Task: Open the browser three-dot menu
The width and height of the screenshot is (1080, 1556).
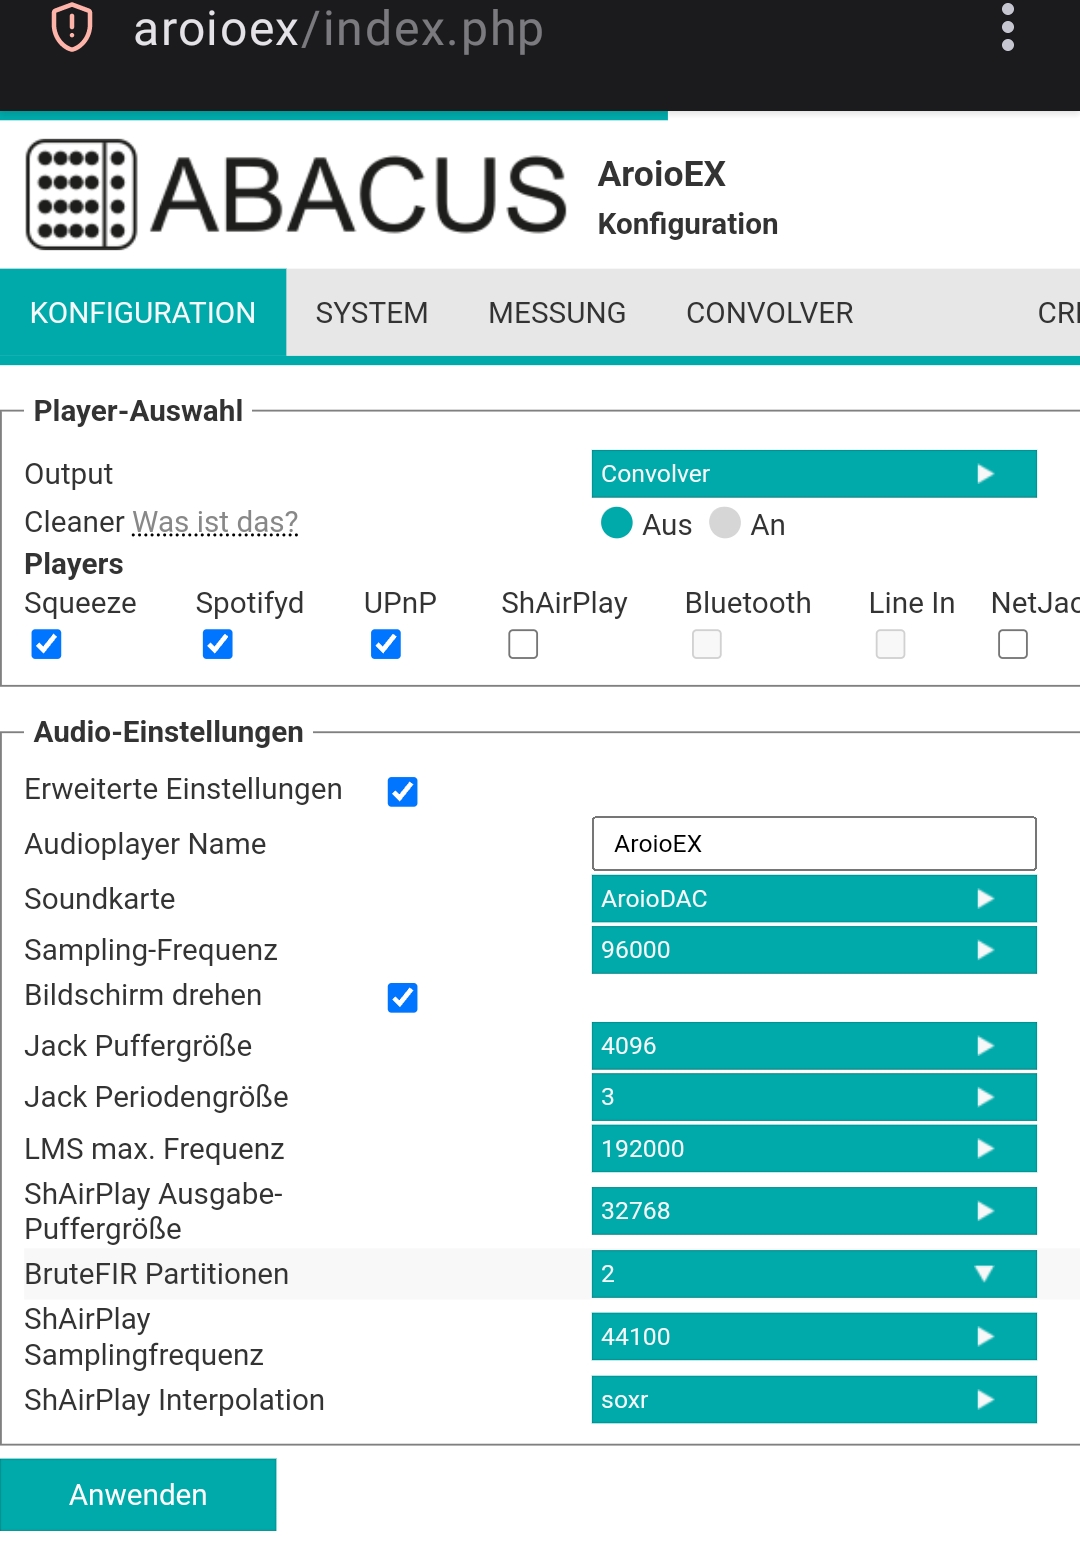Action: (1007, 27)
